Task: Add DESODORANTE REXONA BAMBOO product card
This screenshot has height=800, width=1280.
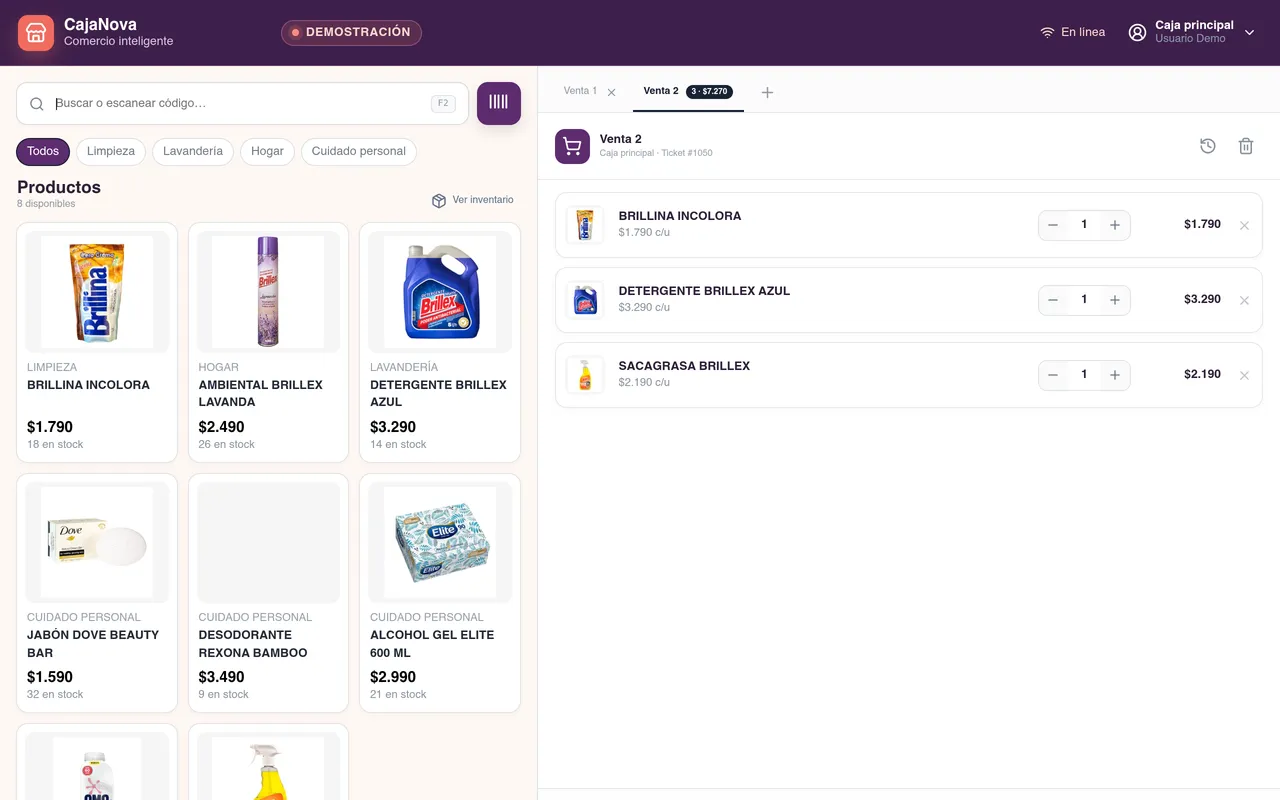Action: pyautogui.click(x=268, y=593)
